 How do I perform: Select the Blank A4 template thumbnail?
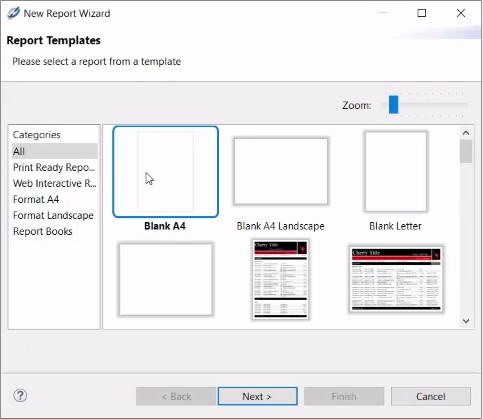165,172
